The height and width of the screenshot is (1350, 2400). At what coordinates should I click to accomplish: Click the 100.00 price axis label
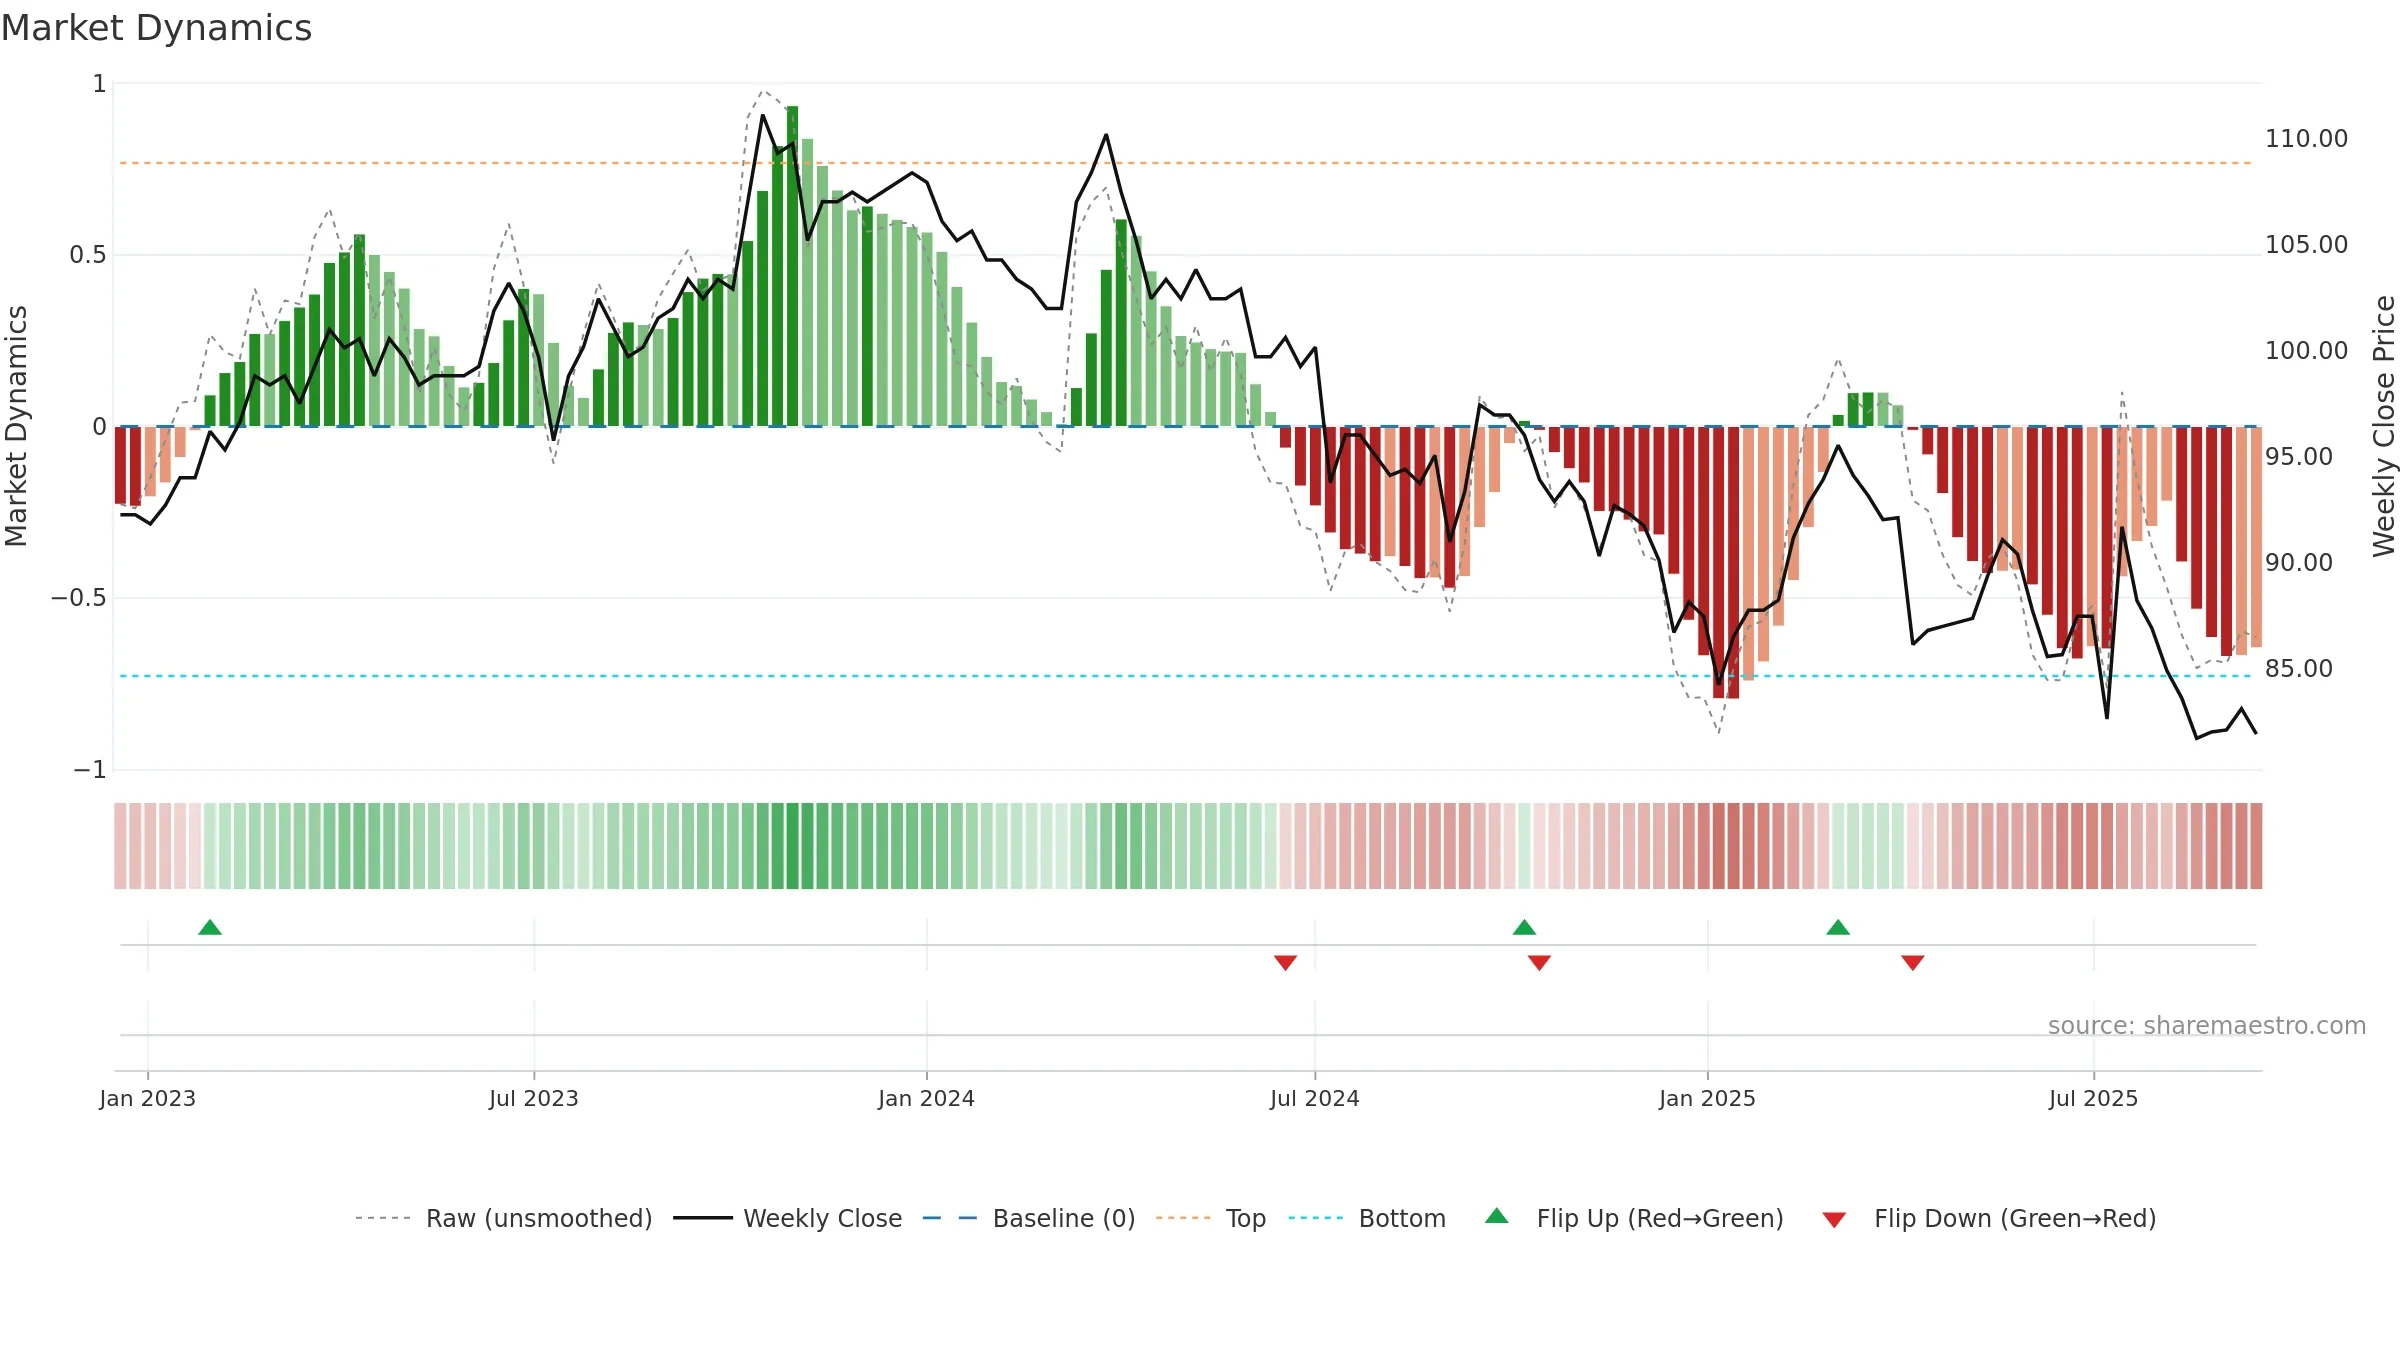pyautogui.click(x=2307, y=351)
